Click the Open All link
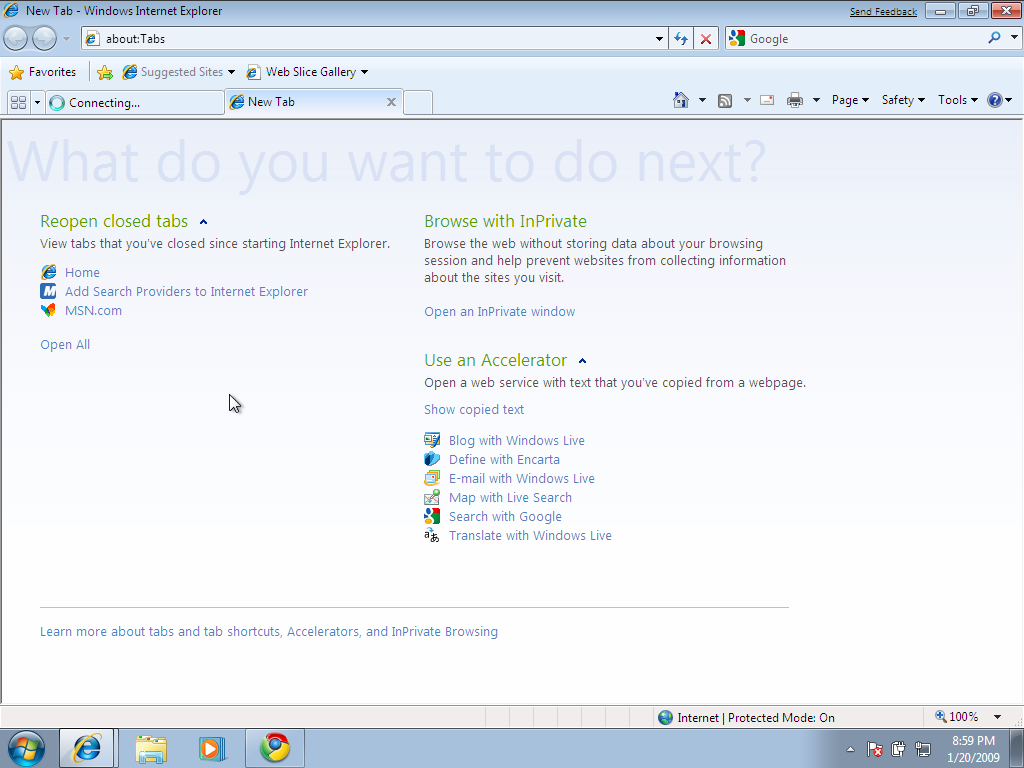The height and width of the screenshot is (768, 1024). pyautogui.click(x=65, y=344)
